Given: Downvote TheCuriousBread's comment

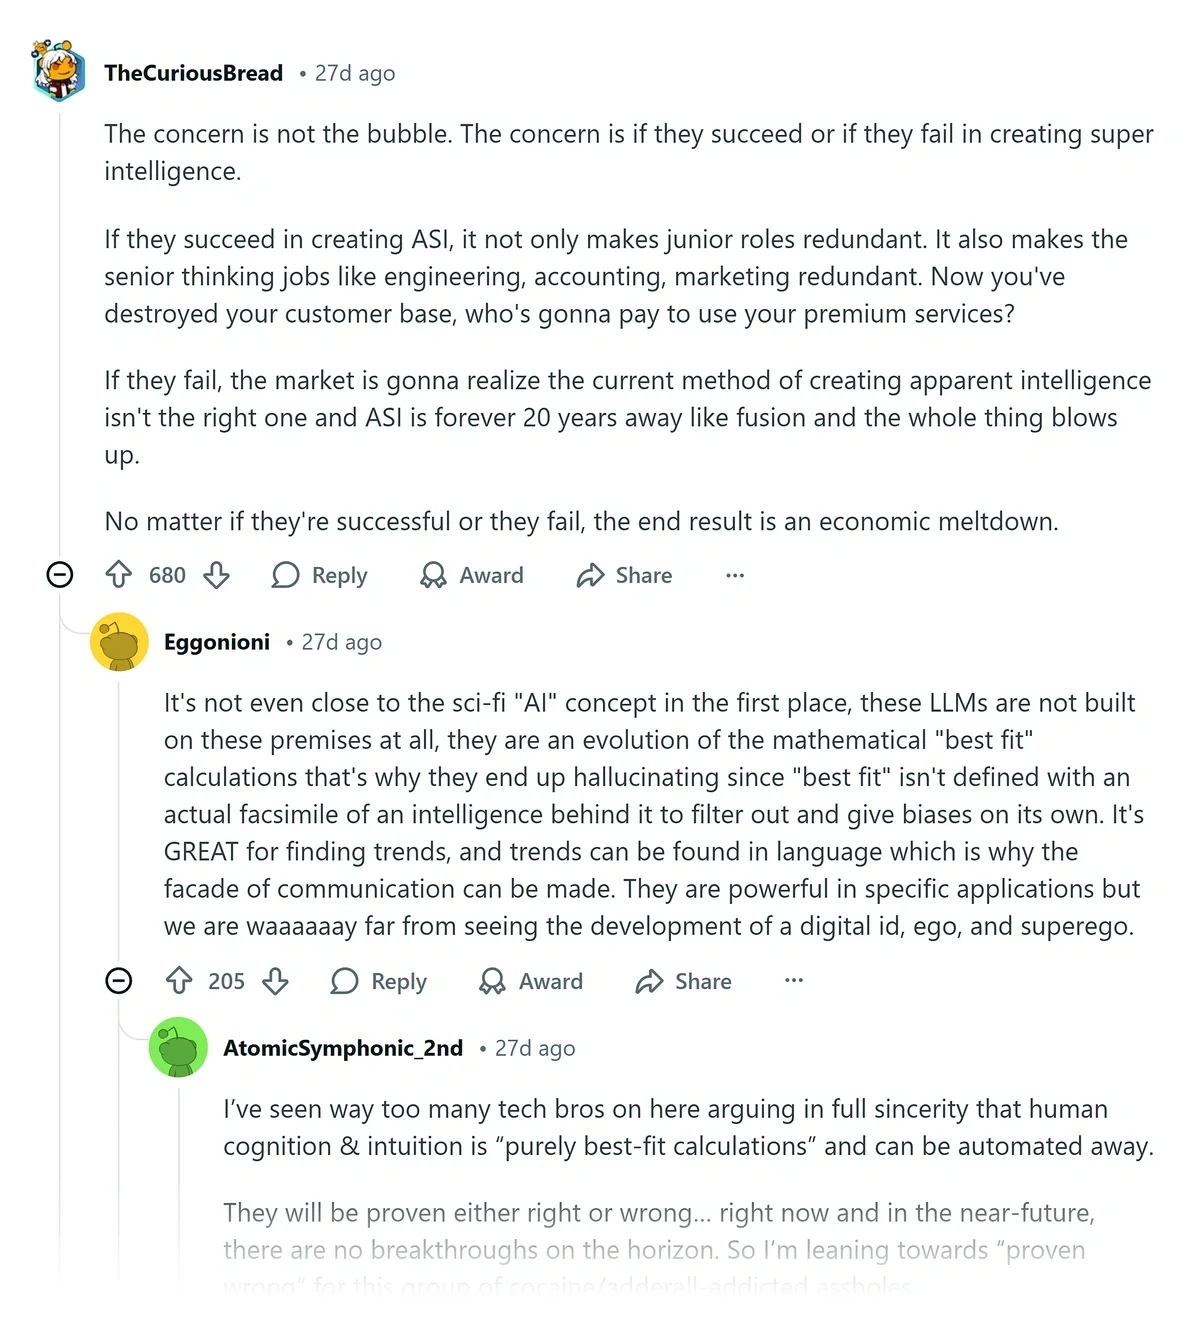Looking at the screenshot, I should coord(216,575).
